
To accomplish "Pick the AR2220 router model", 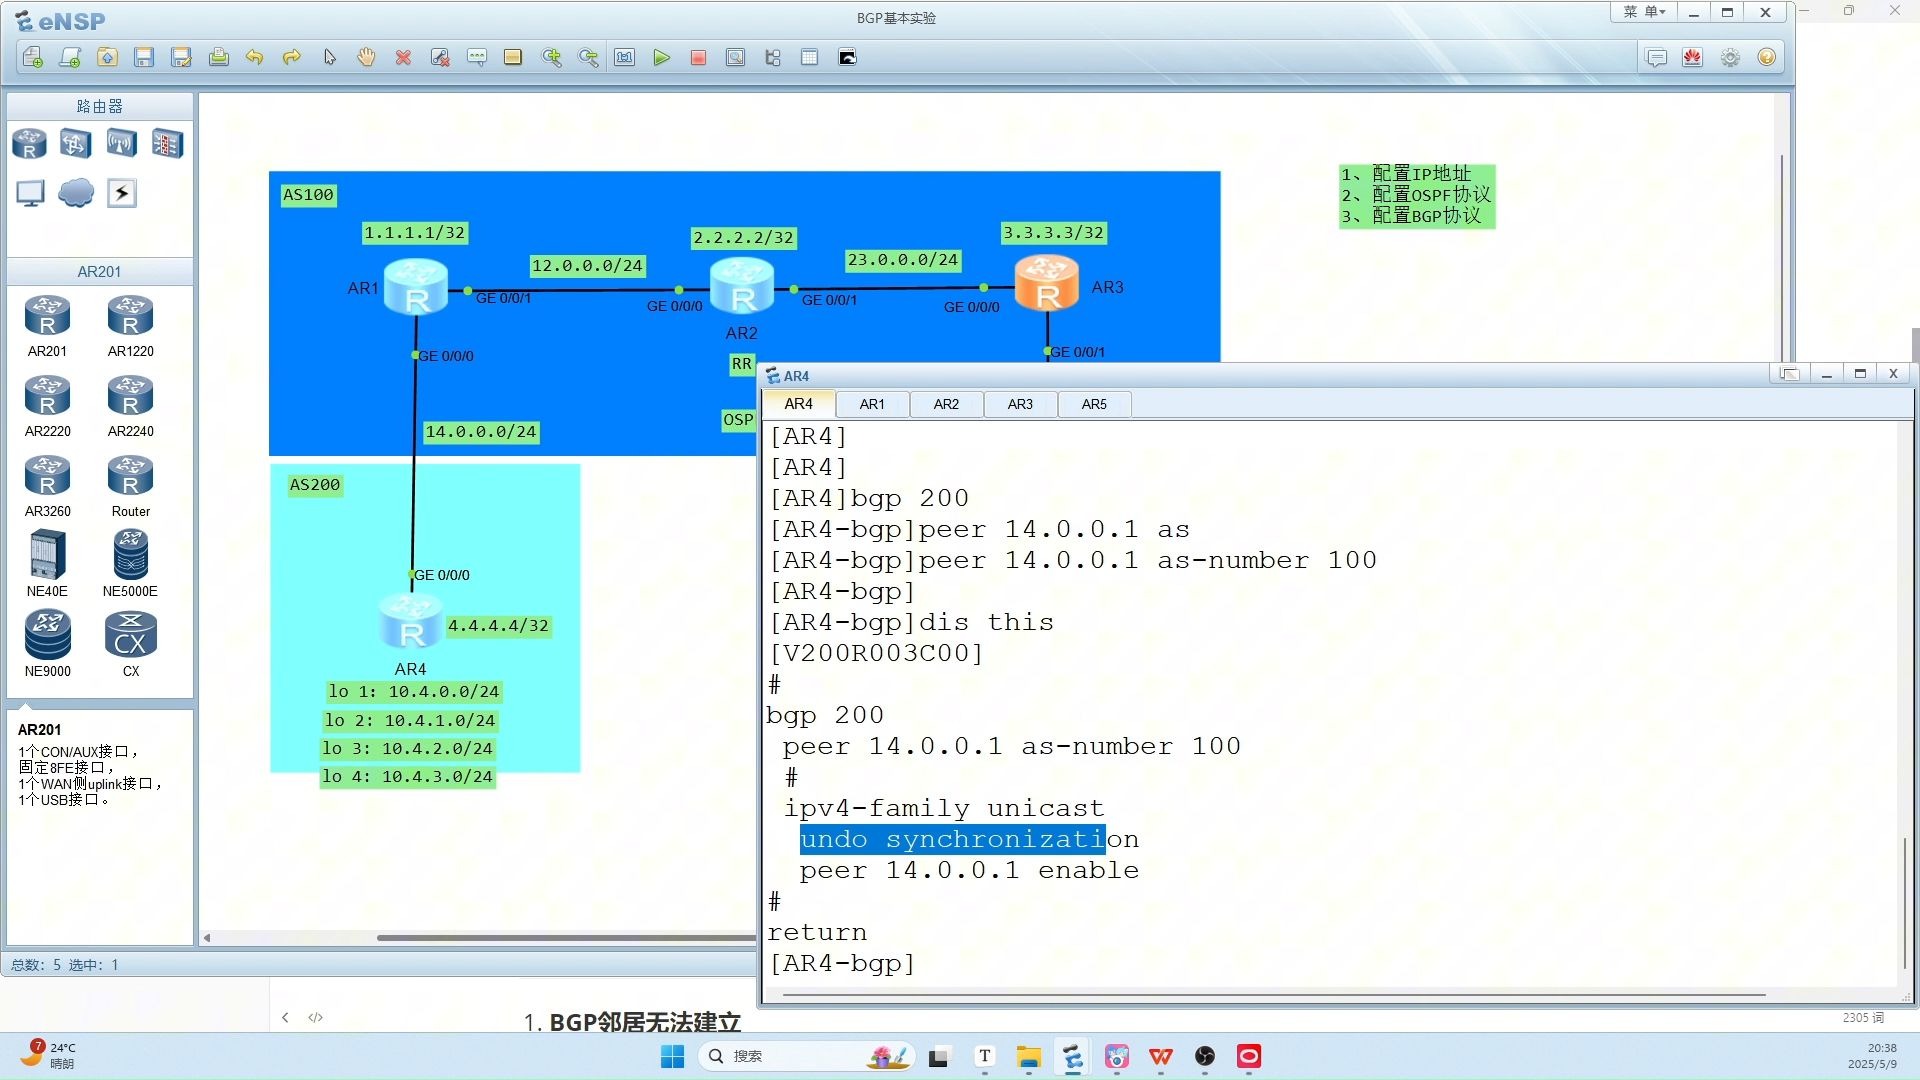I will (x=47, y=406).
